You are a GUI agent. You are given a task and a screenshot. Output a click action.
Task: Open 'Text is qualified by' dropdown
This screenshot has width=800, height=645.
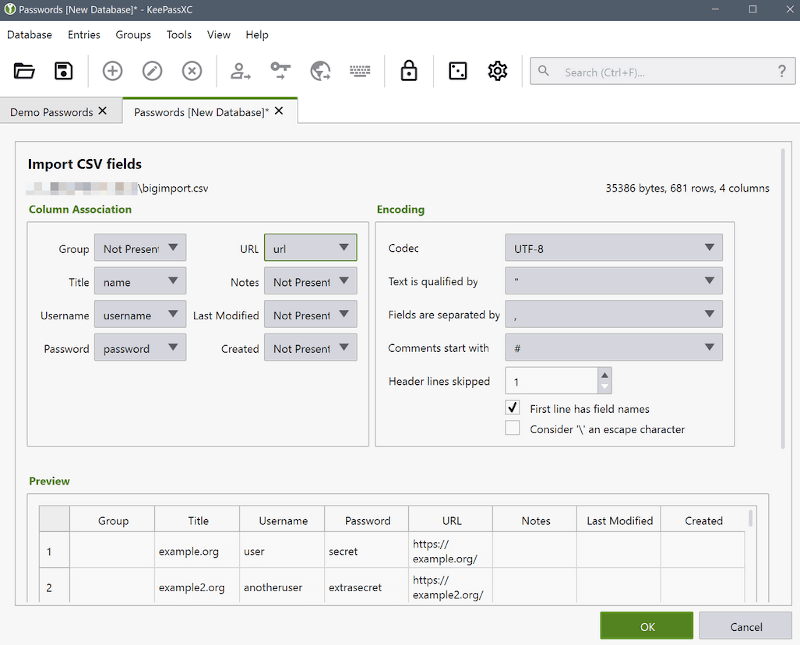pos(614,281)
